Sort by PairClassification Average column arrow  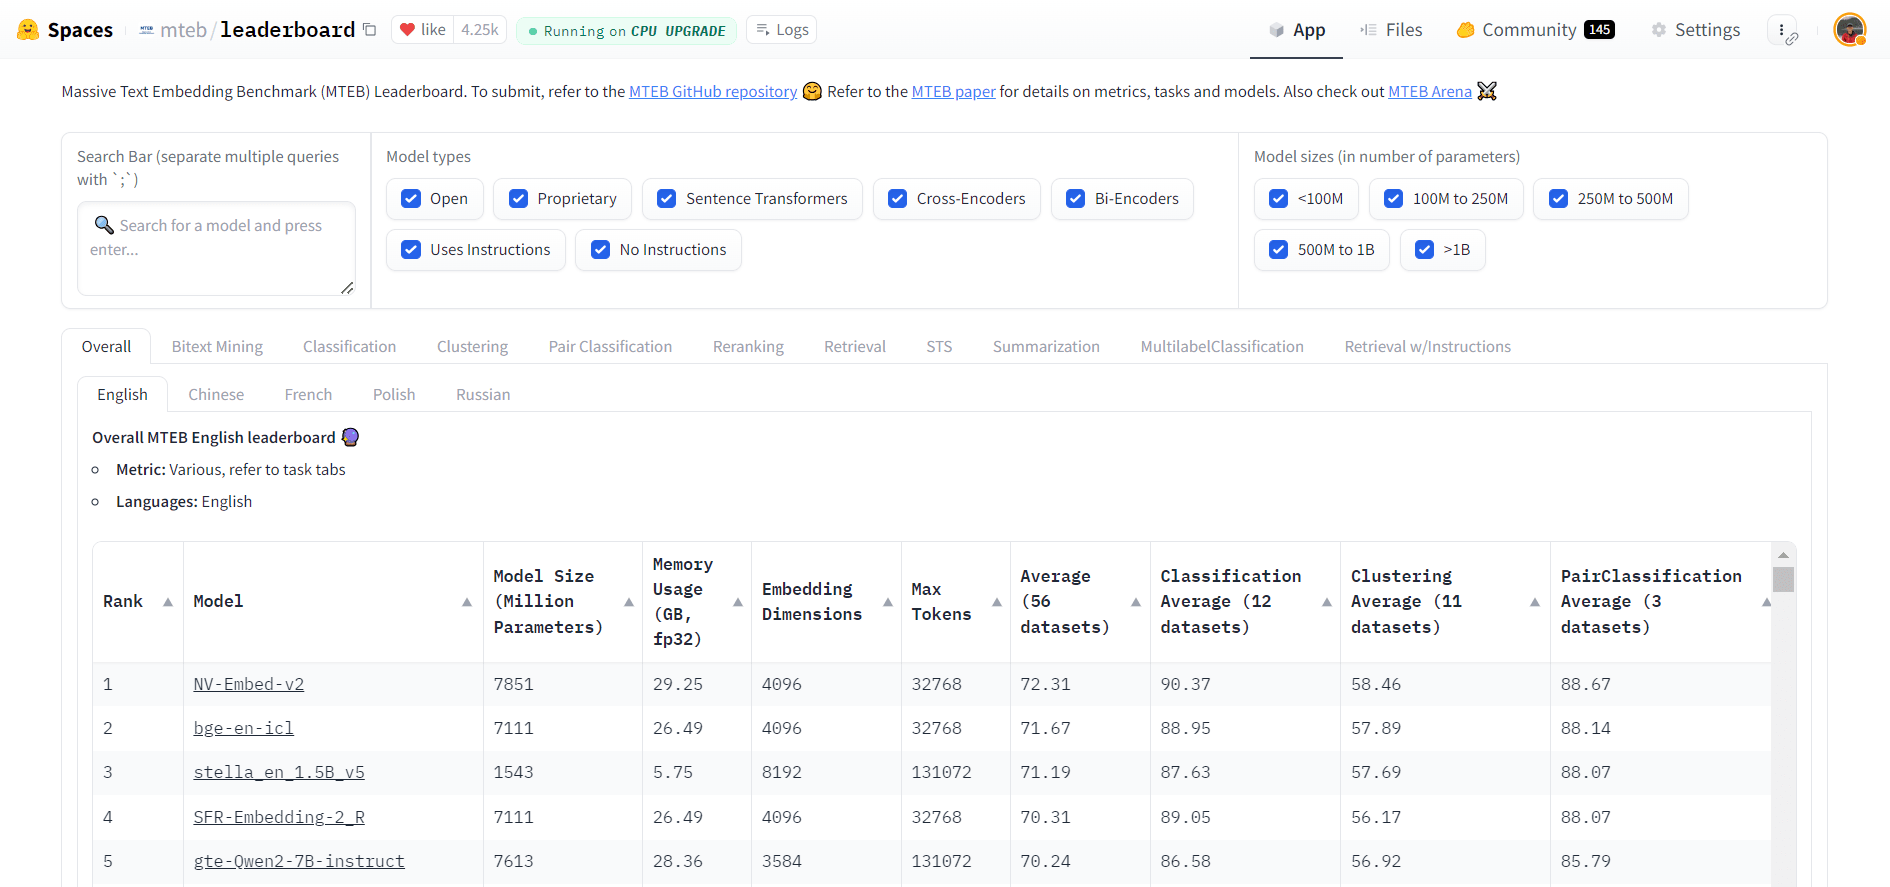(x=1766, y=602)
